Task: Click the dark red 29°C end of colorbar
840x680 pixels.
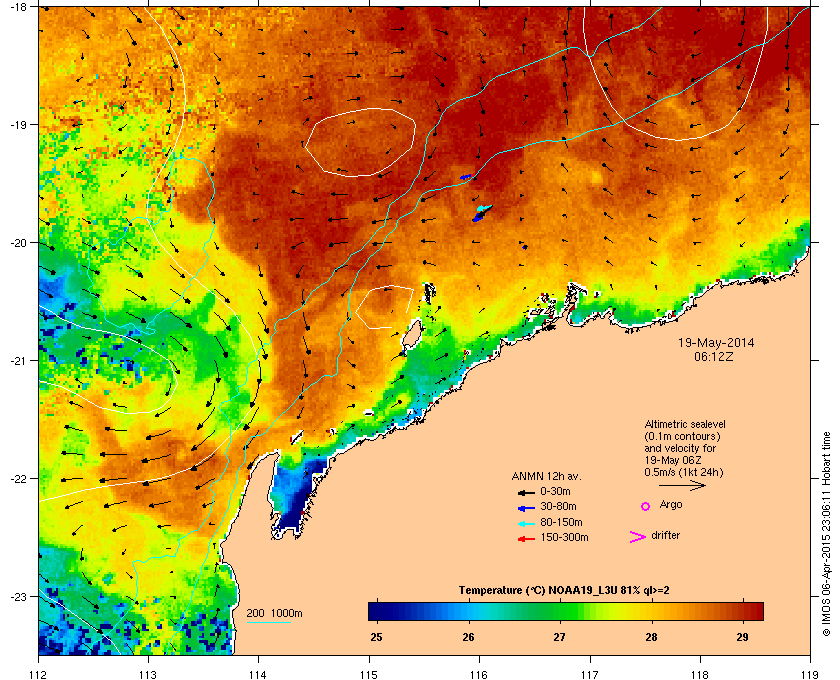Action: [756, 611]
